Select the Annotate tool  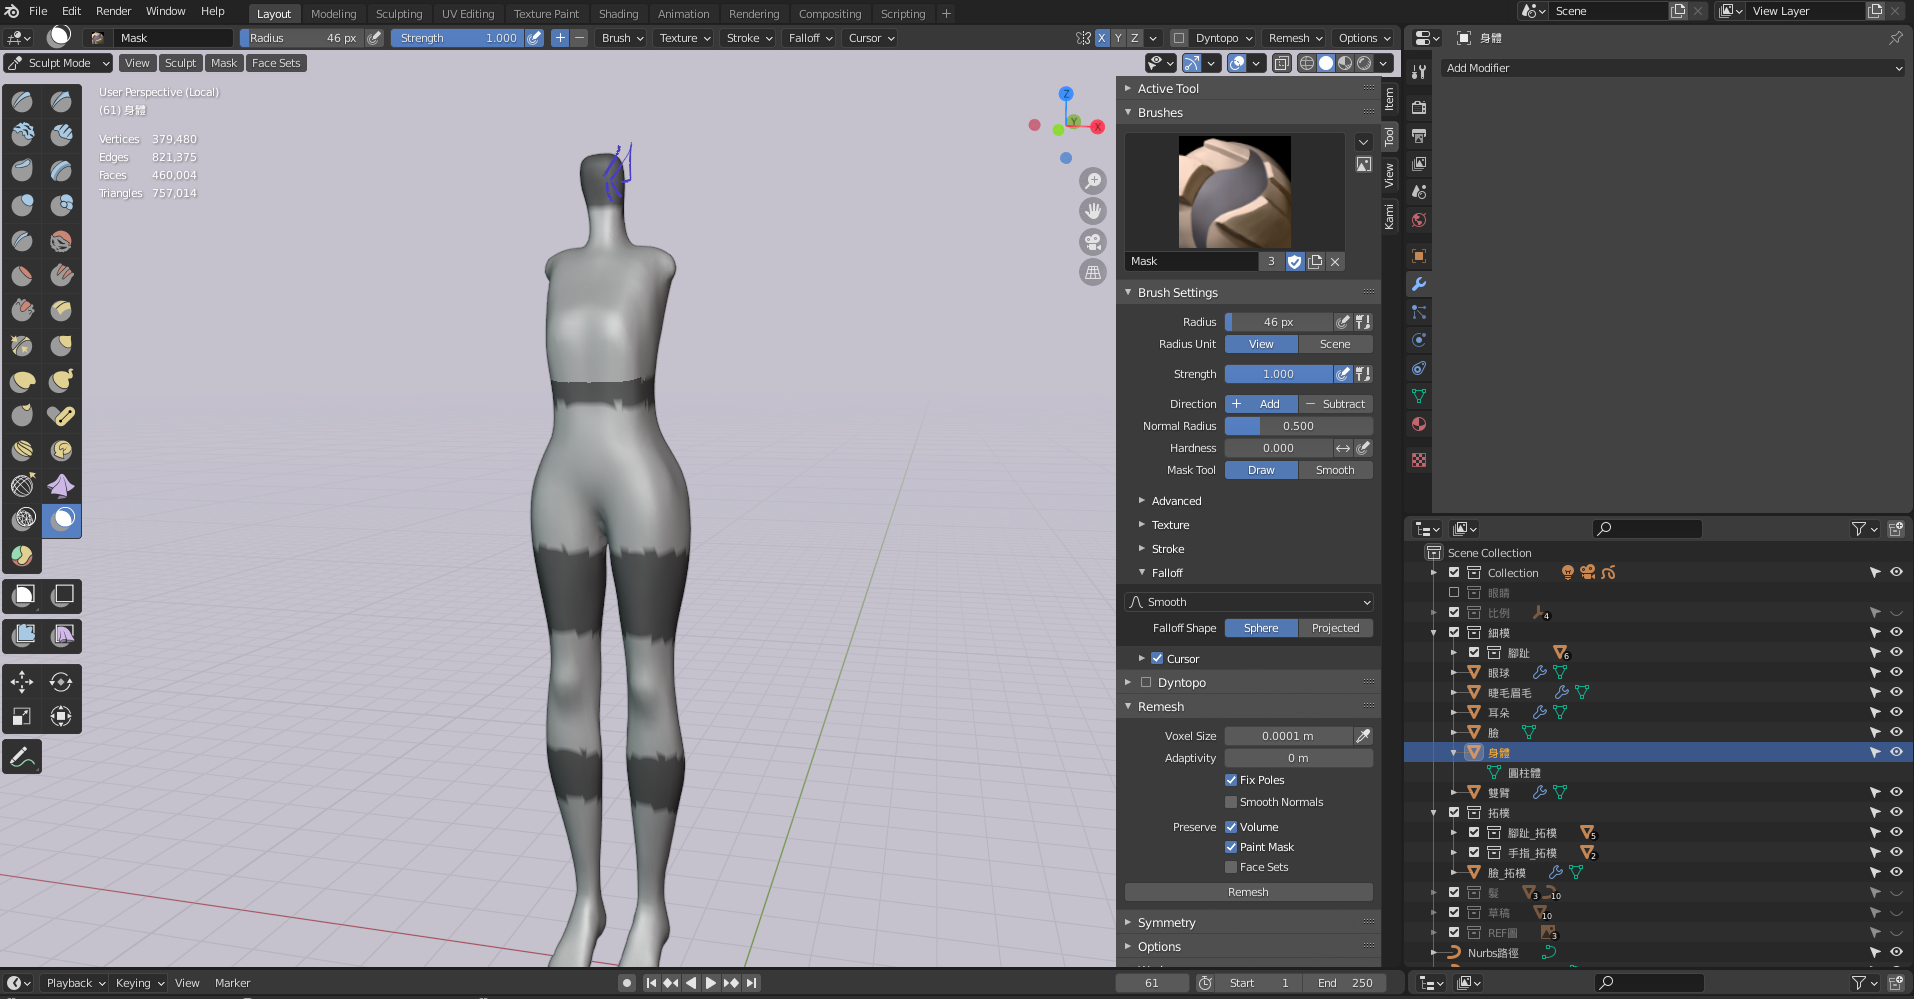tap(22, 757)
